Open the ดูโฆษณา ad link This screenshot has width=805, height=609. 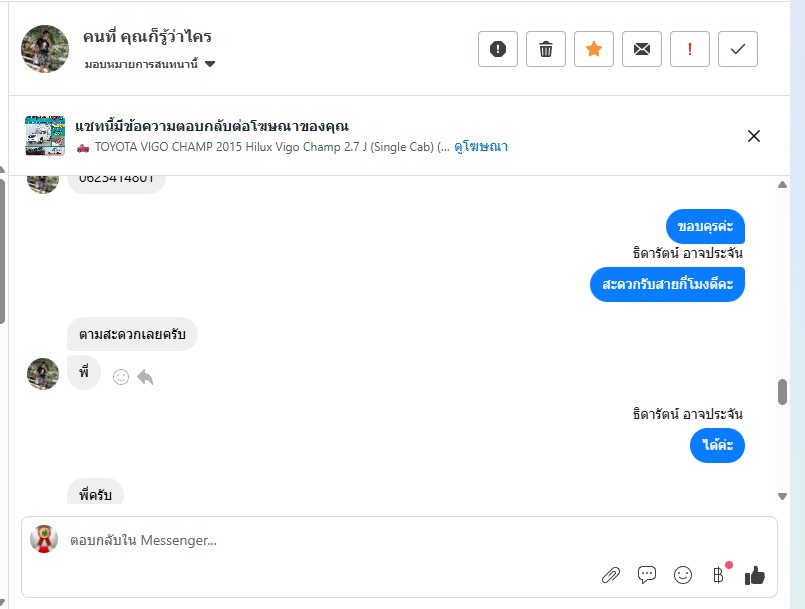point(481,146)
